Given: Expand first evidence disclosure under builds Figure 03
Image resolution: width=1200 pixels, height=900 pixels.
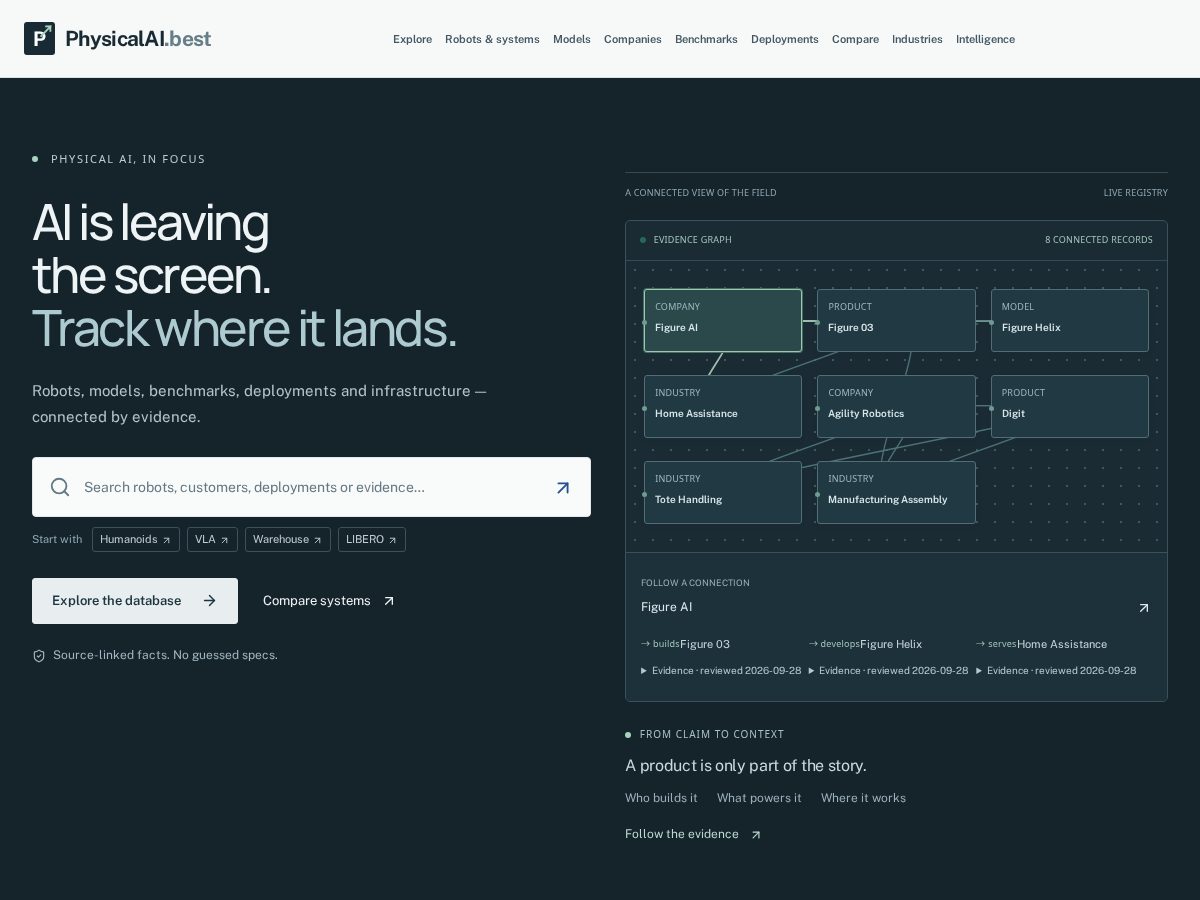Looking at the screenshot, I should [x=721, y=671].
